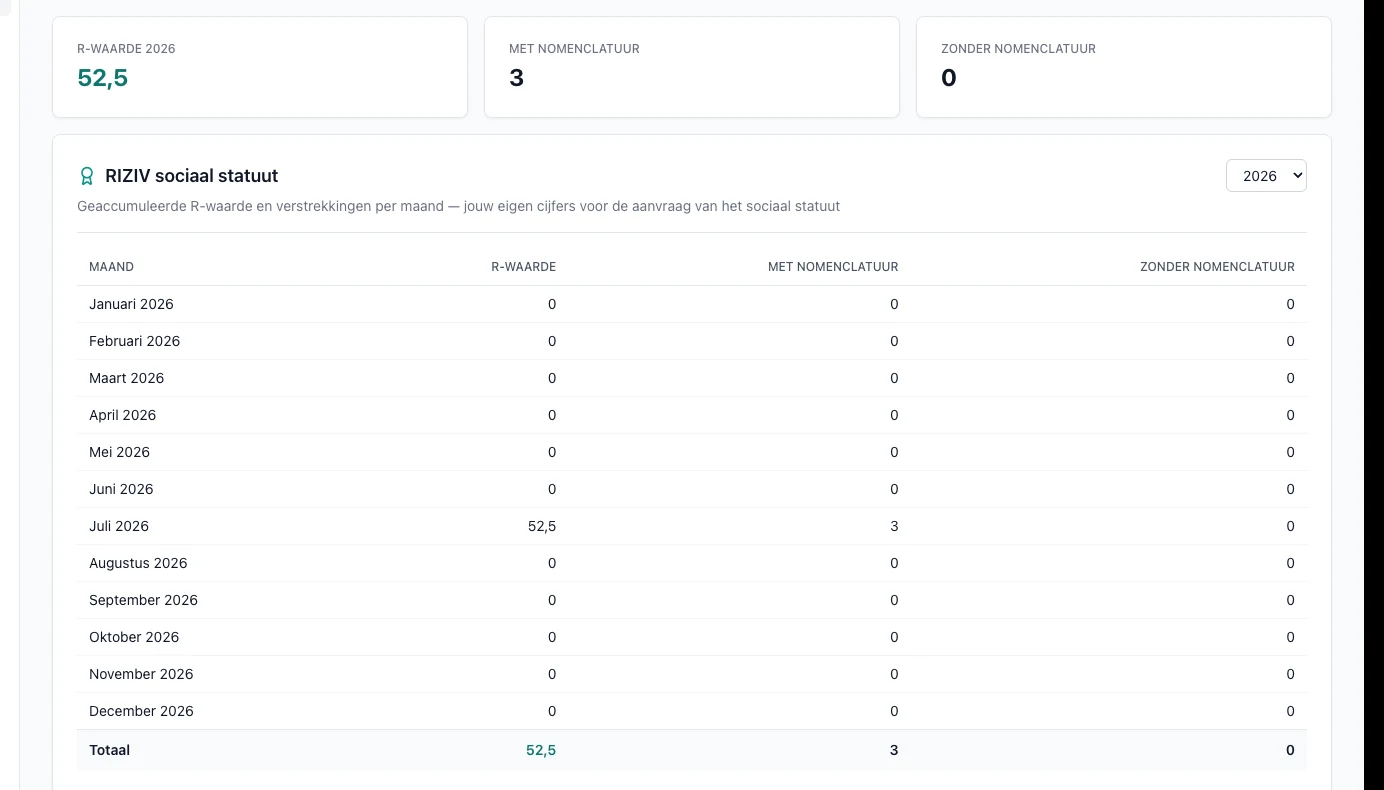
Task: Click the MAAND column header
Action: tap(111, 267)
